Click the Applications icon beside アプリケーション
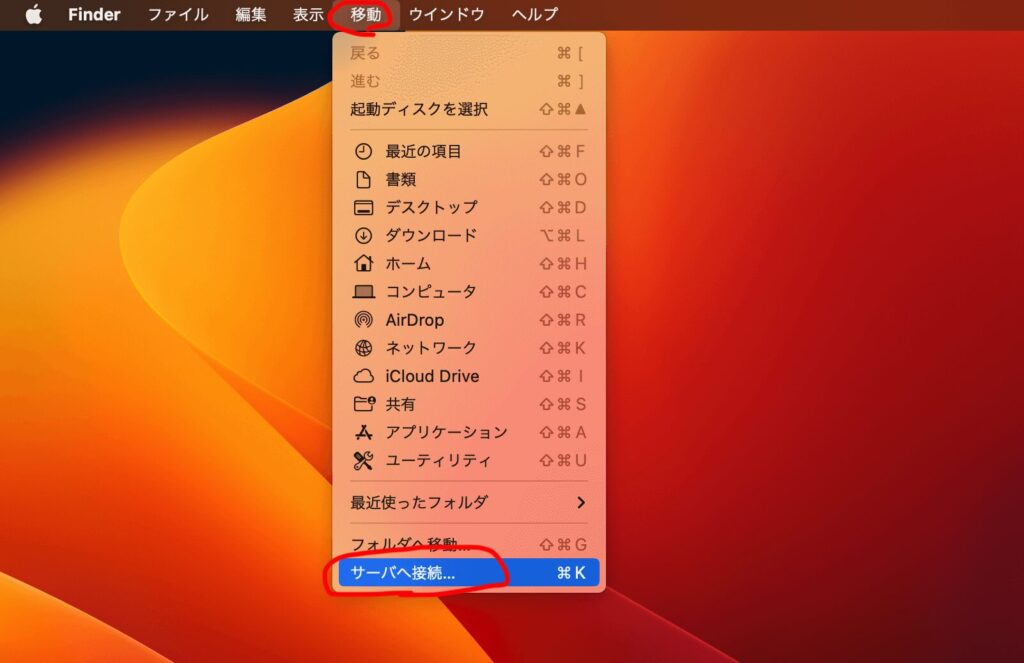 364,432
